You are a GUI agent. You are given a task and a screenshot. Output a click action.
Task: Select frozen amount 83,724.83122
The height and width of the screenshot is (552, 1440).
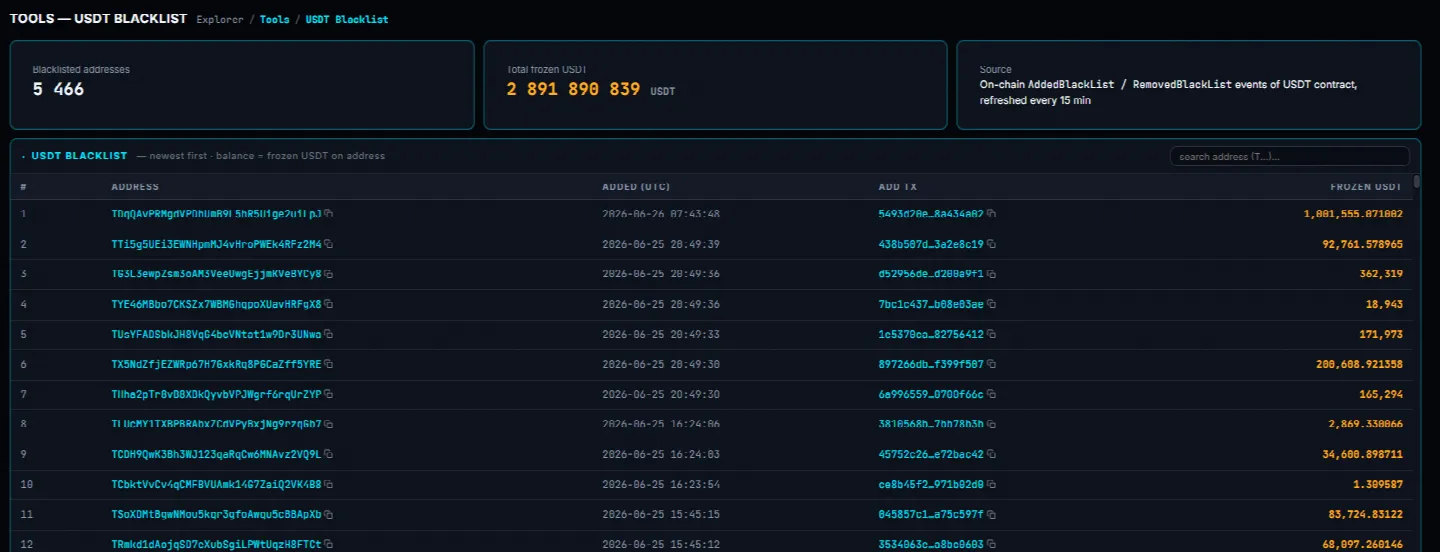1365,514
